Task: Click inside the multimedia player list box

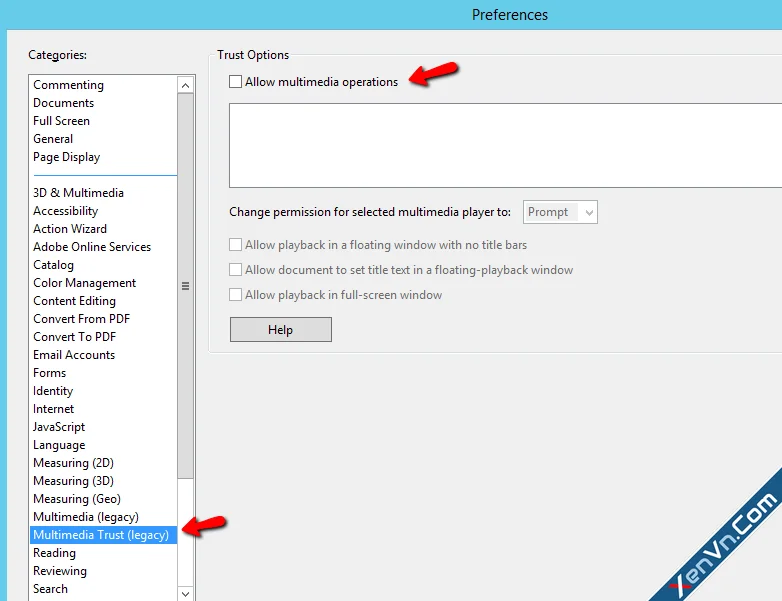Action: click(x=505, y=145)
